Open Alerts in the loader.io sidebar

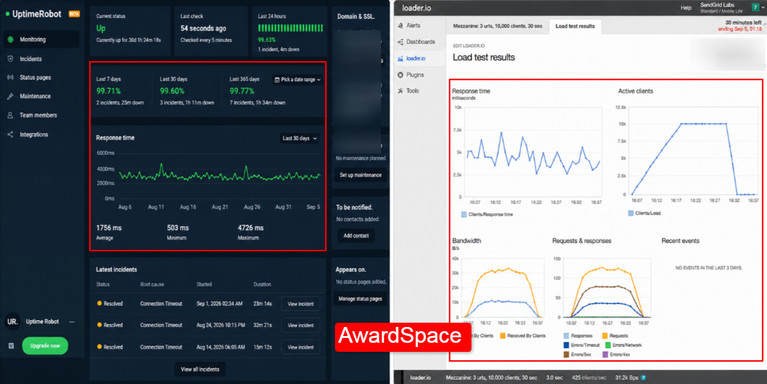pyautogui.click(x=413, y=25)
